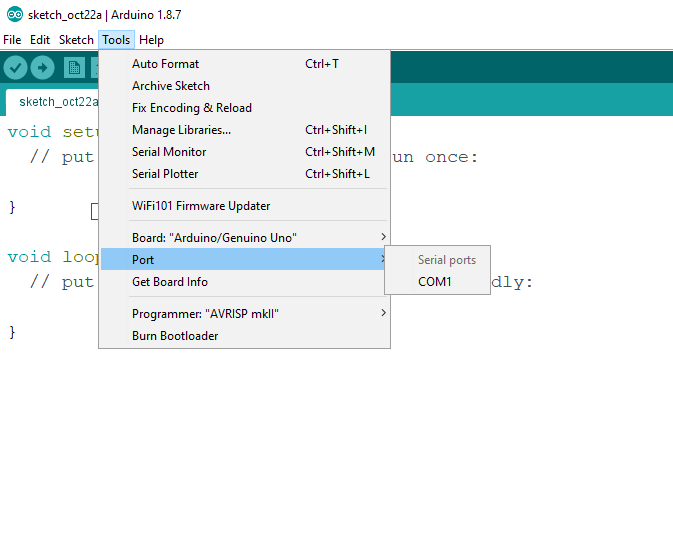Open the Edit menu
The height and width of the screenshot is (551, 673).
[x=40, y=40]
